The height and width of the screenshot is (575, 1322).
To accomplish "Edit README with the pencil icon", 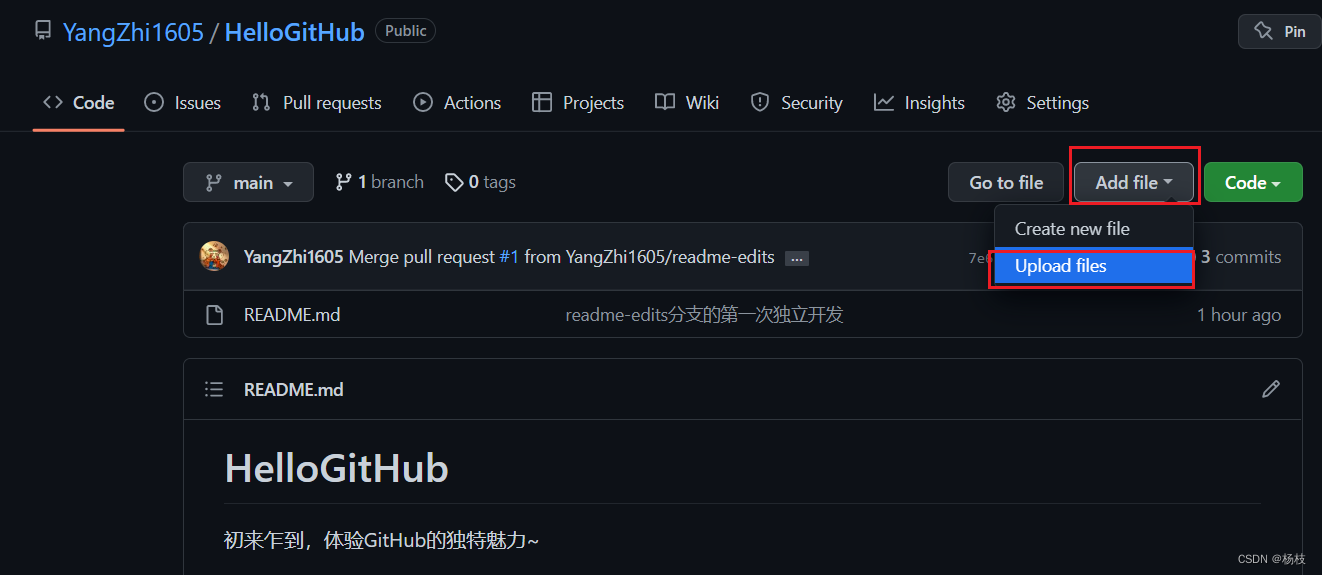I will [x=1271, y=389].
